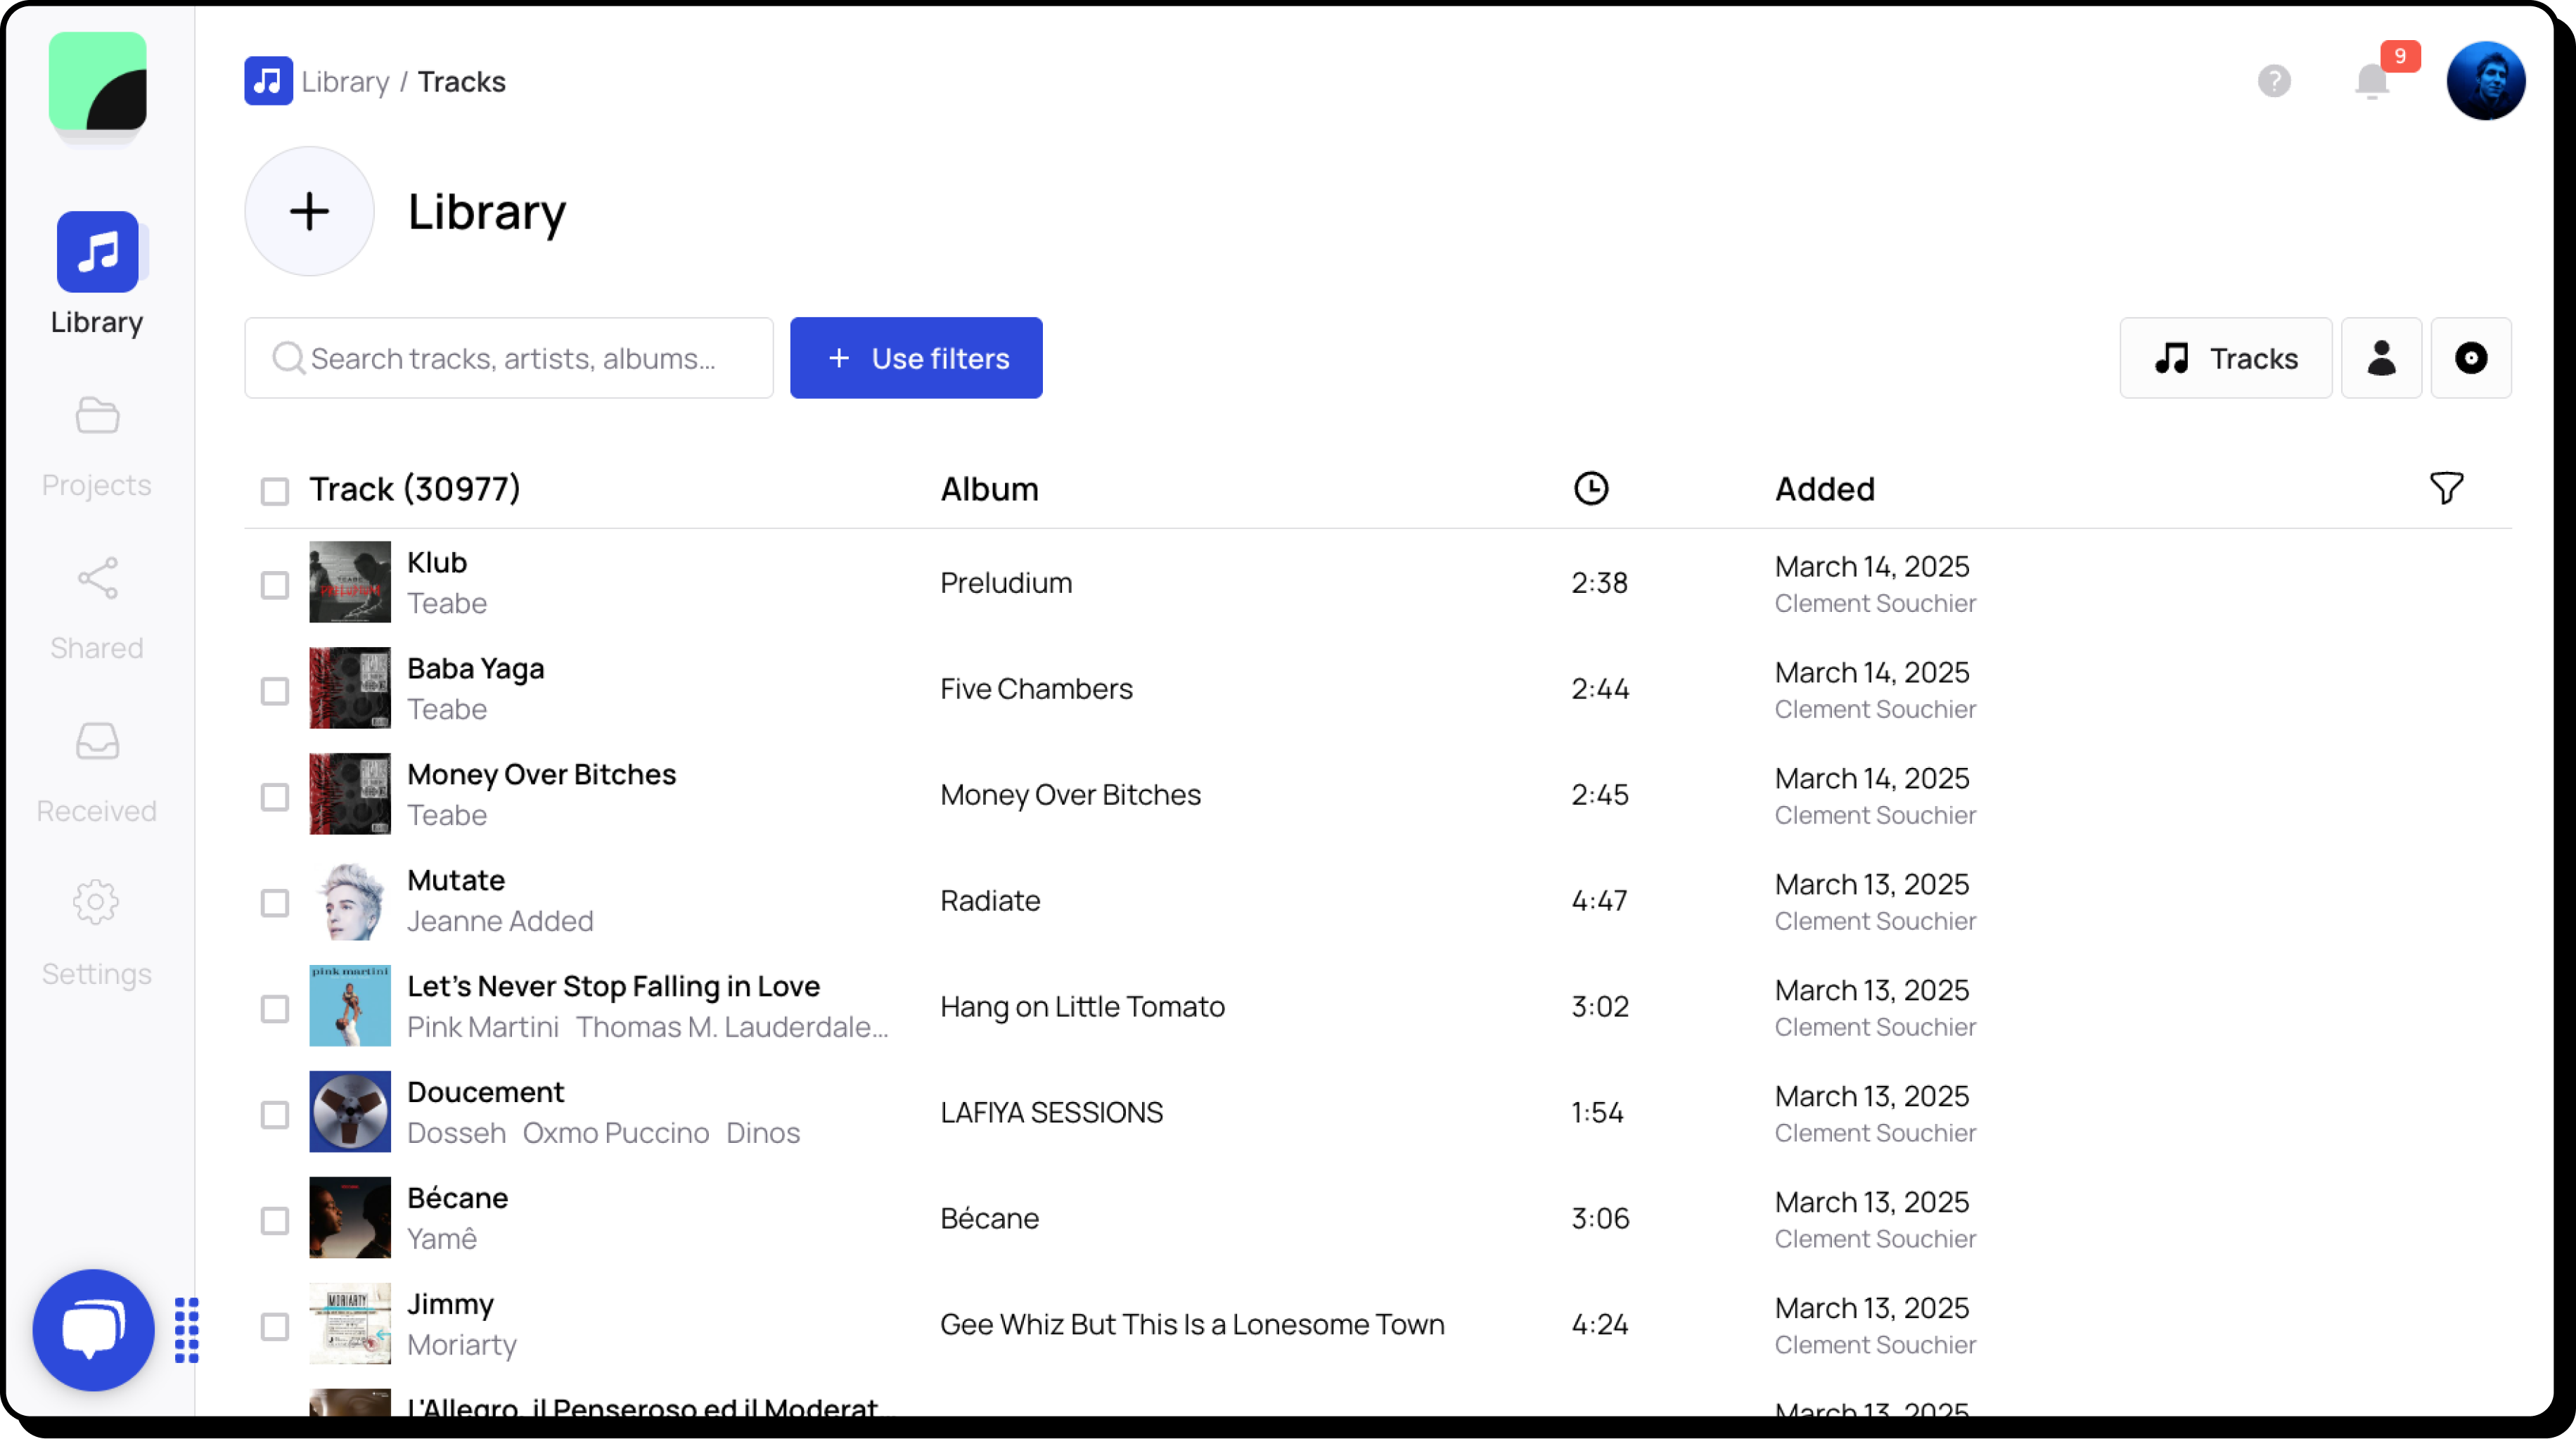Screen dimensions: 2576x1439
Task: Click Jimmy Moriarty cover thumbnail
Action: pos(350,1324)
